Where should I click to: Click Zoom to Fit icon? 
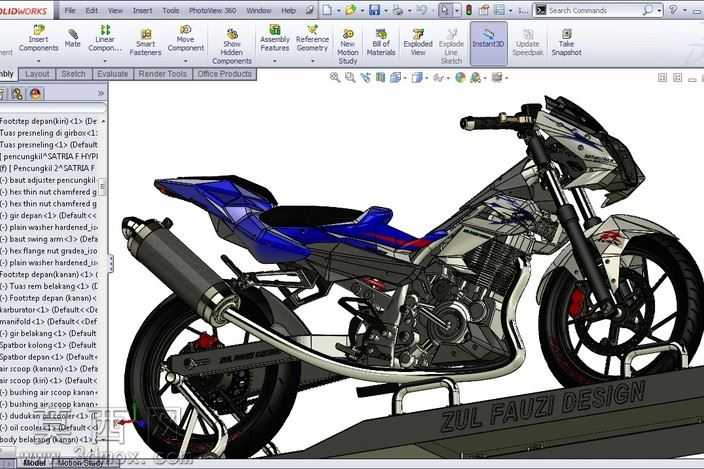coord(335,78)
